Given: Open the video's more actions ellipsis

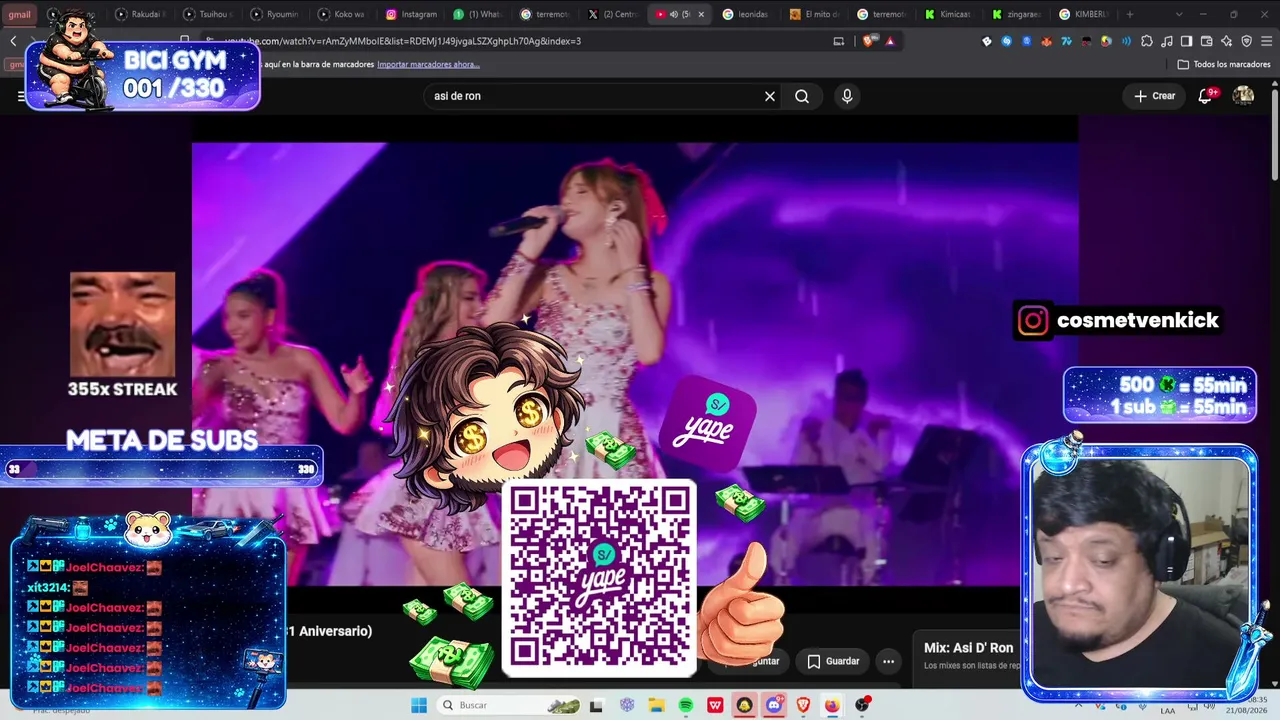Looking at the screenshot, I should 888,661.
